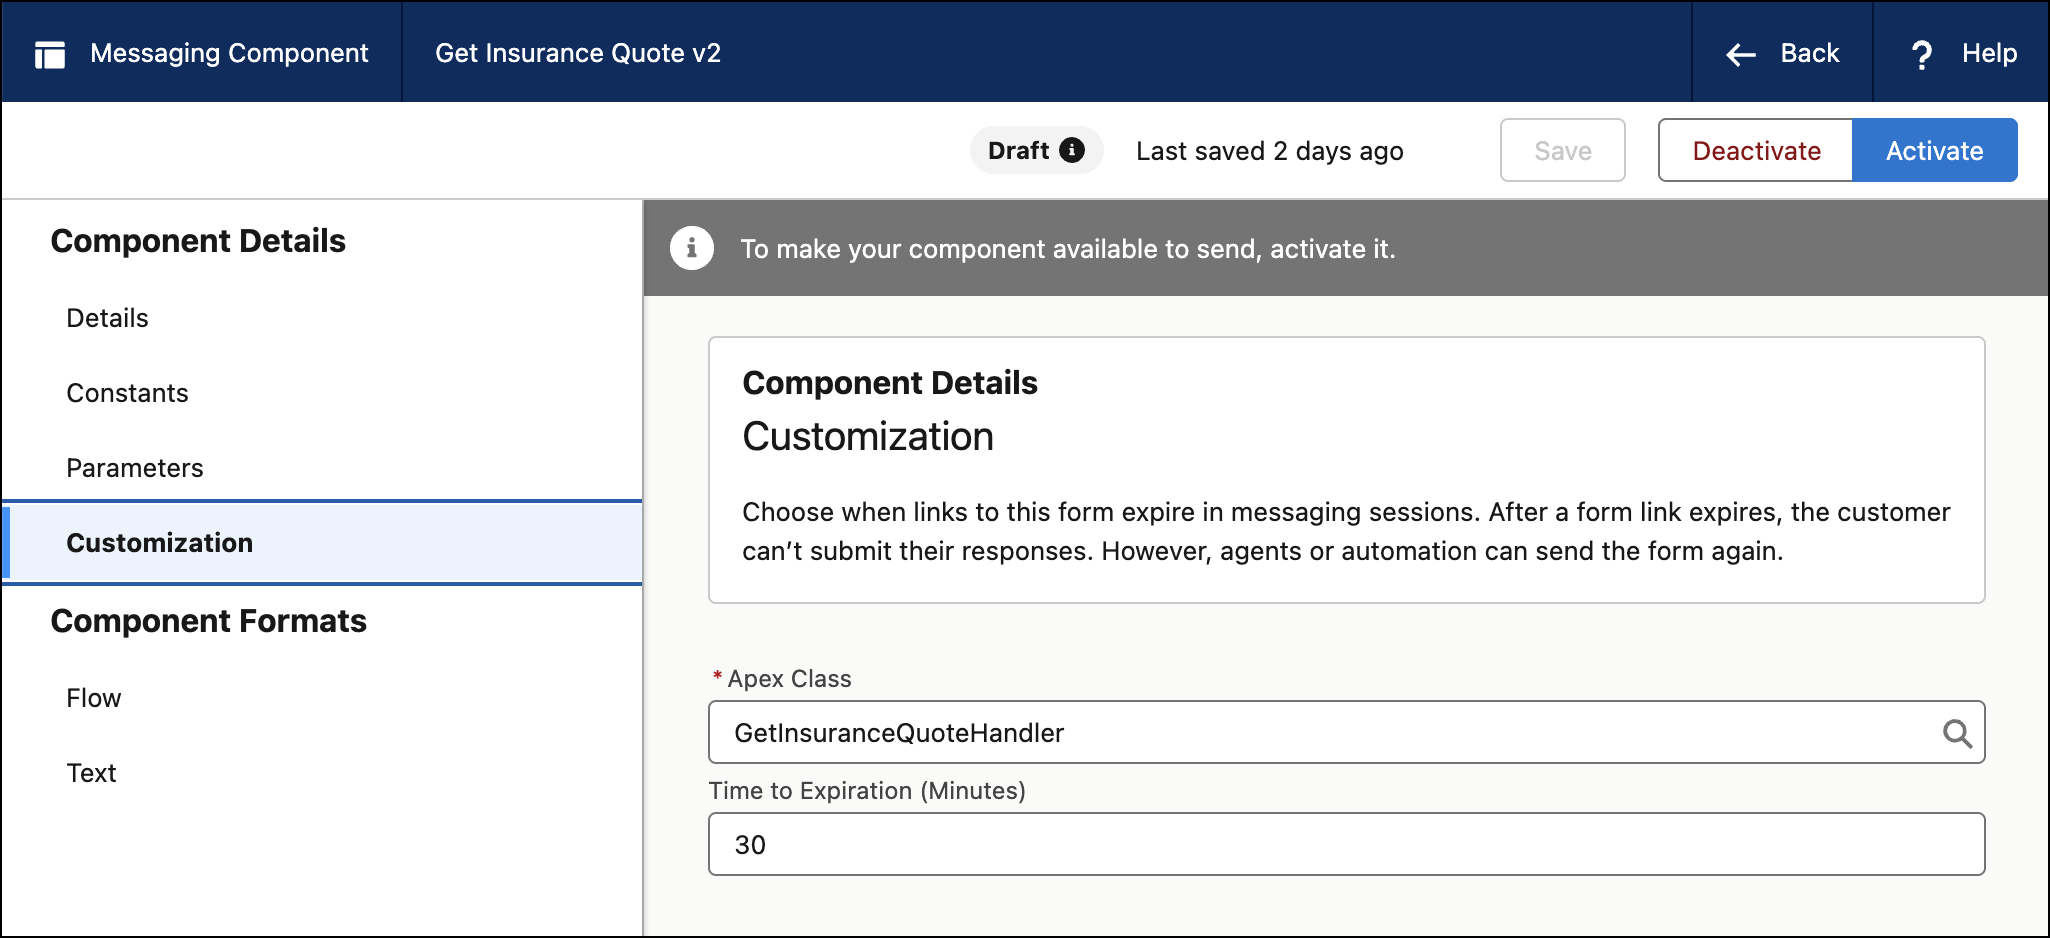Click the Draft status info icon

[x=1072, y=150]
